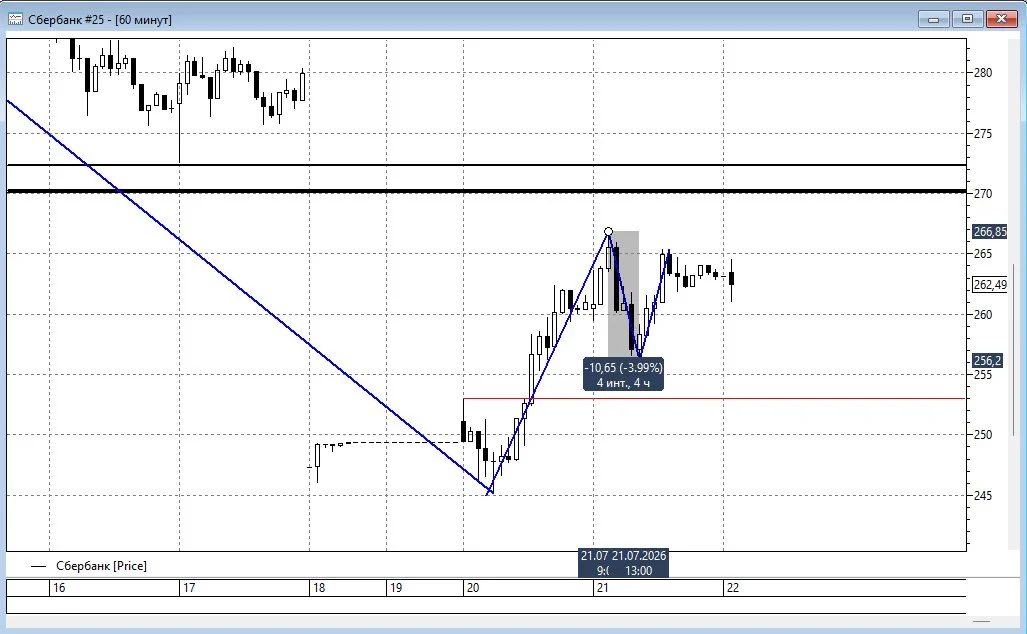Click date 22 on the time axis
Screen dimensions: 1027x634
click(x=733, y=588)
